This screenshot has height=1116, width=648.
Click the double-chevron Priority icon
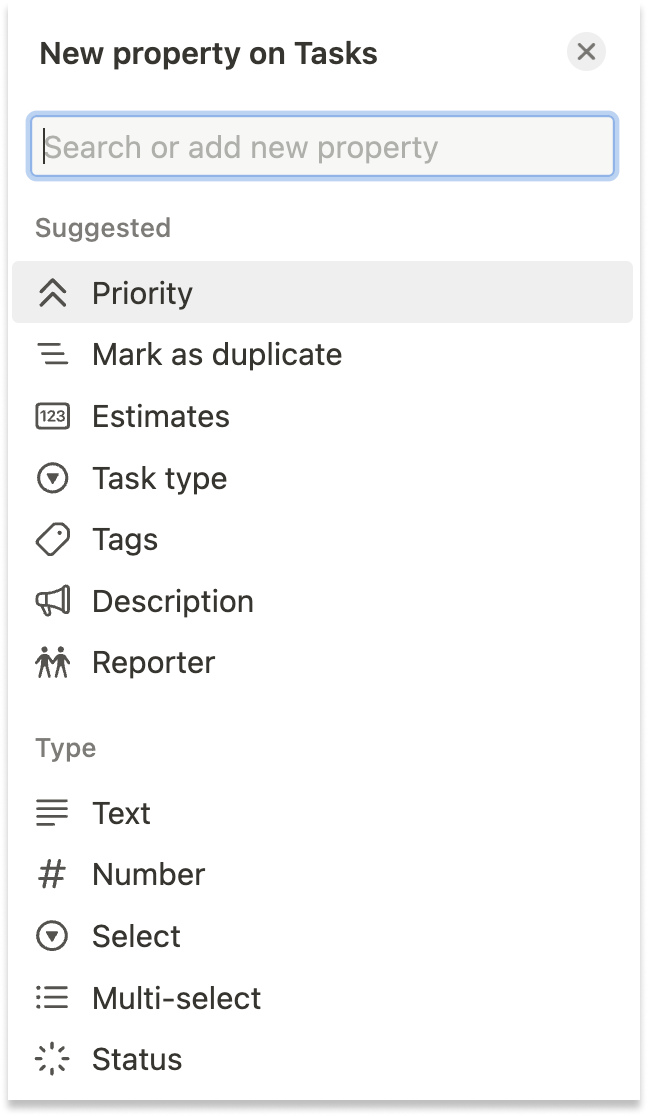(52, 293)
